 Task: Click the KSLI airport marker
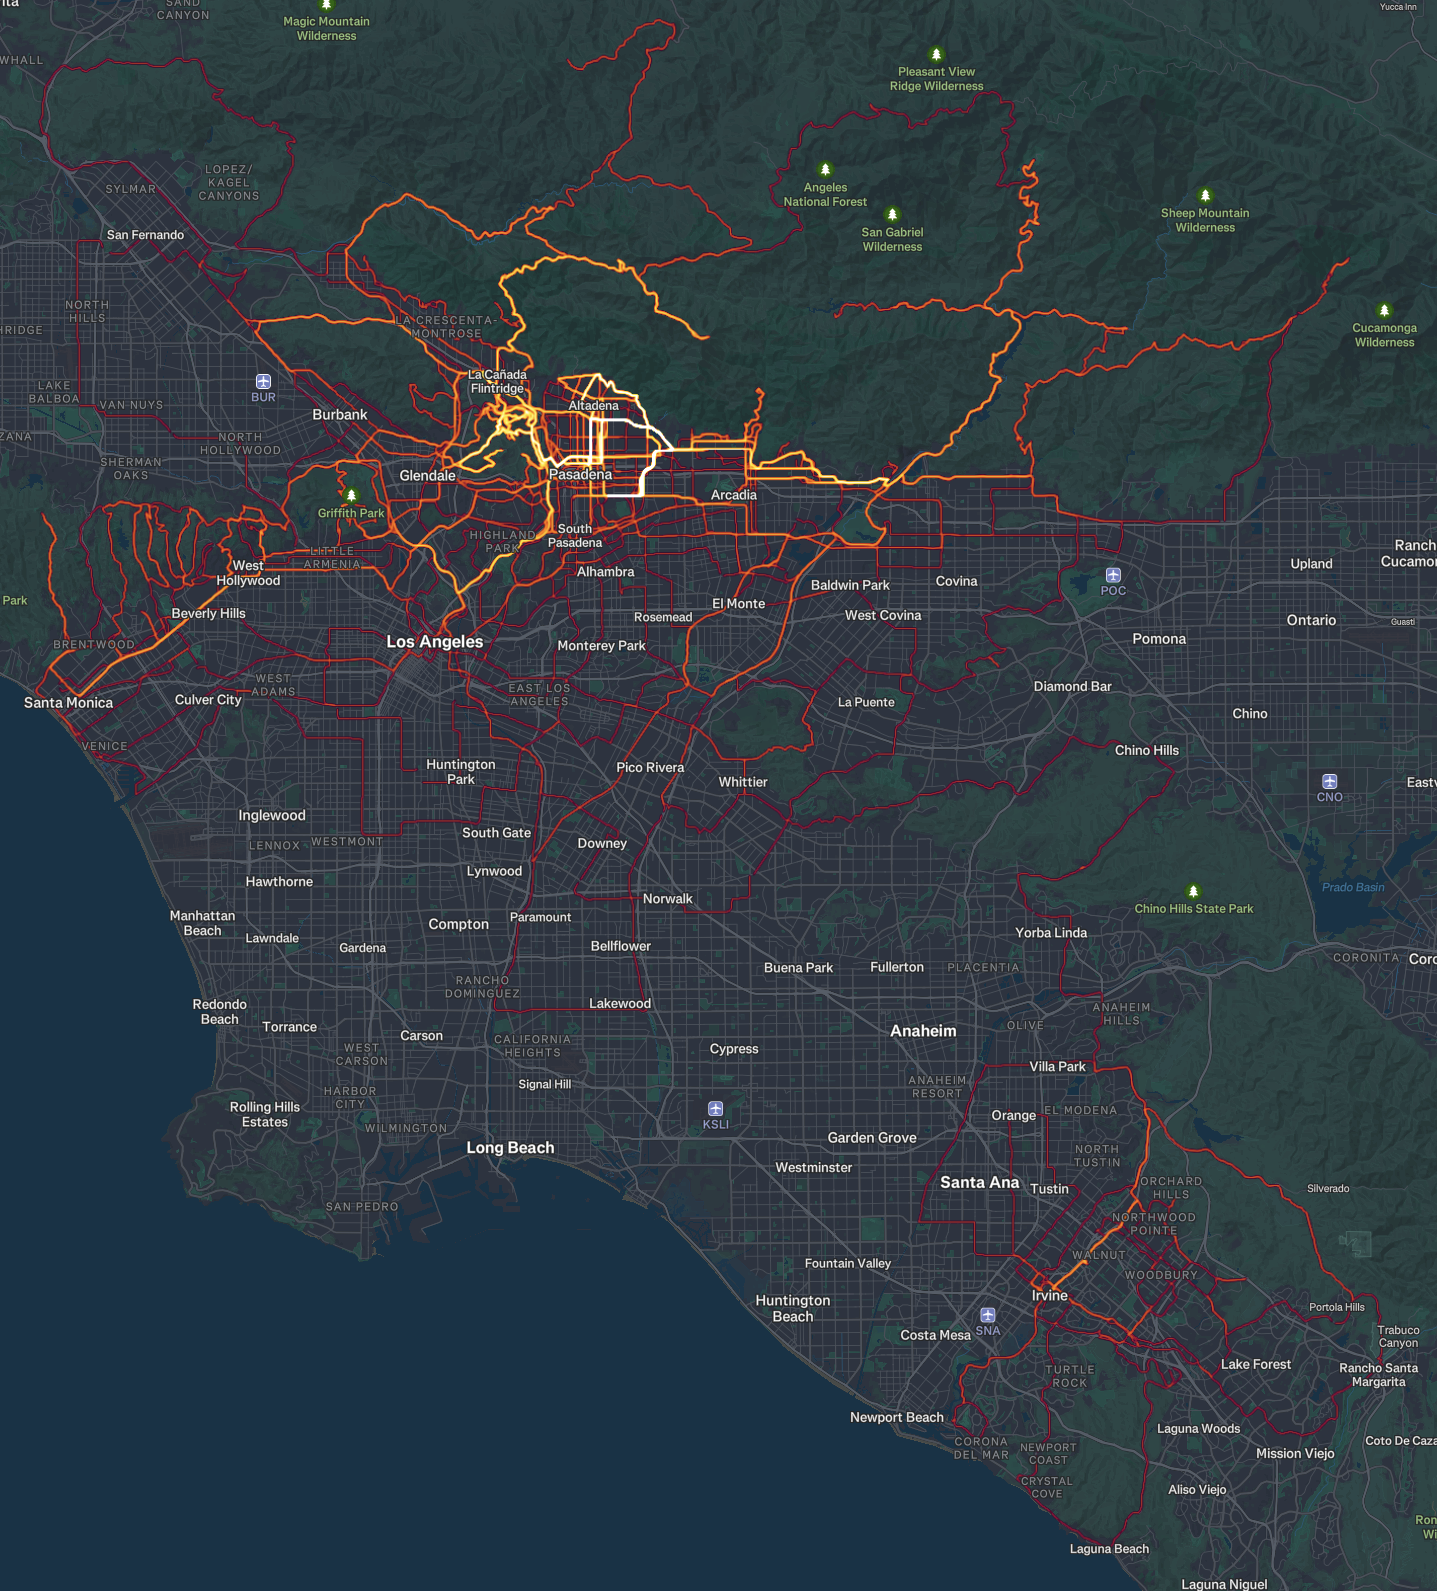coord(715,1108)
